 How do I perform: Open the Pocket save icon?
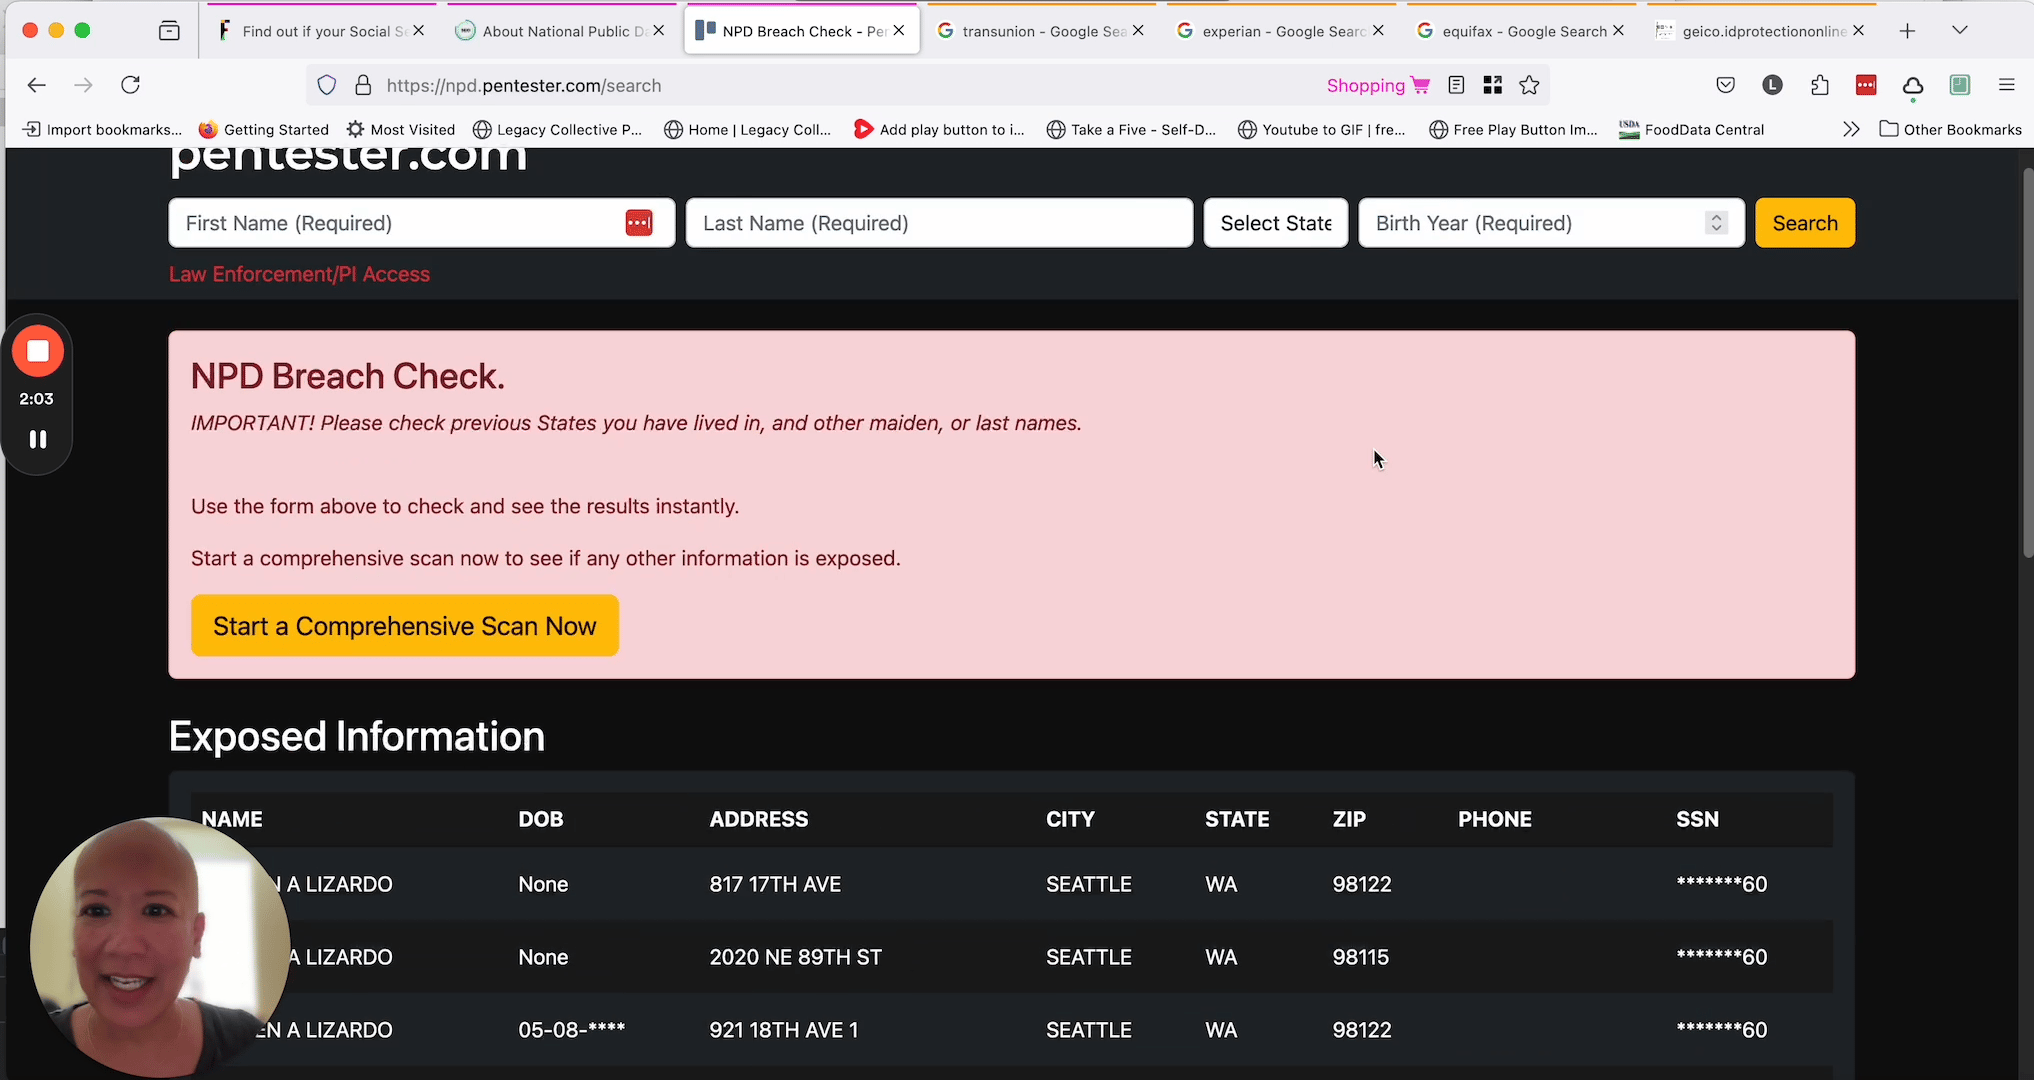(1725, 85)
